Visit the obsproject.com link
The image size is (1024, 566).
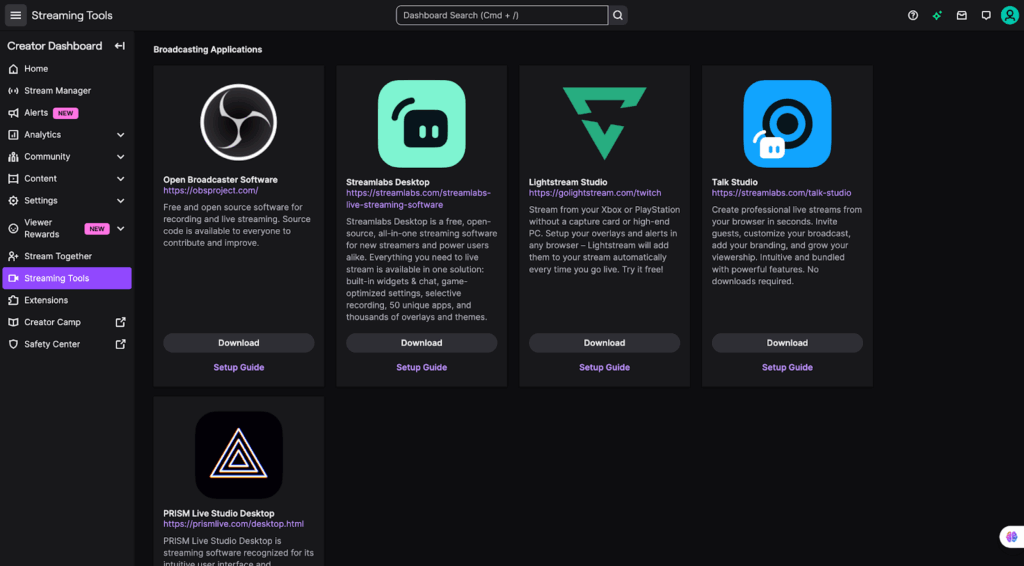click(211, 191)
